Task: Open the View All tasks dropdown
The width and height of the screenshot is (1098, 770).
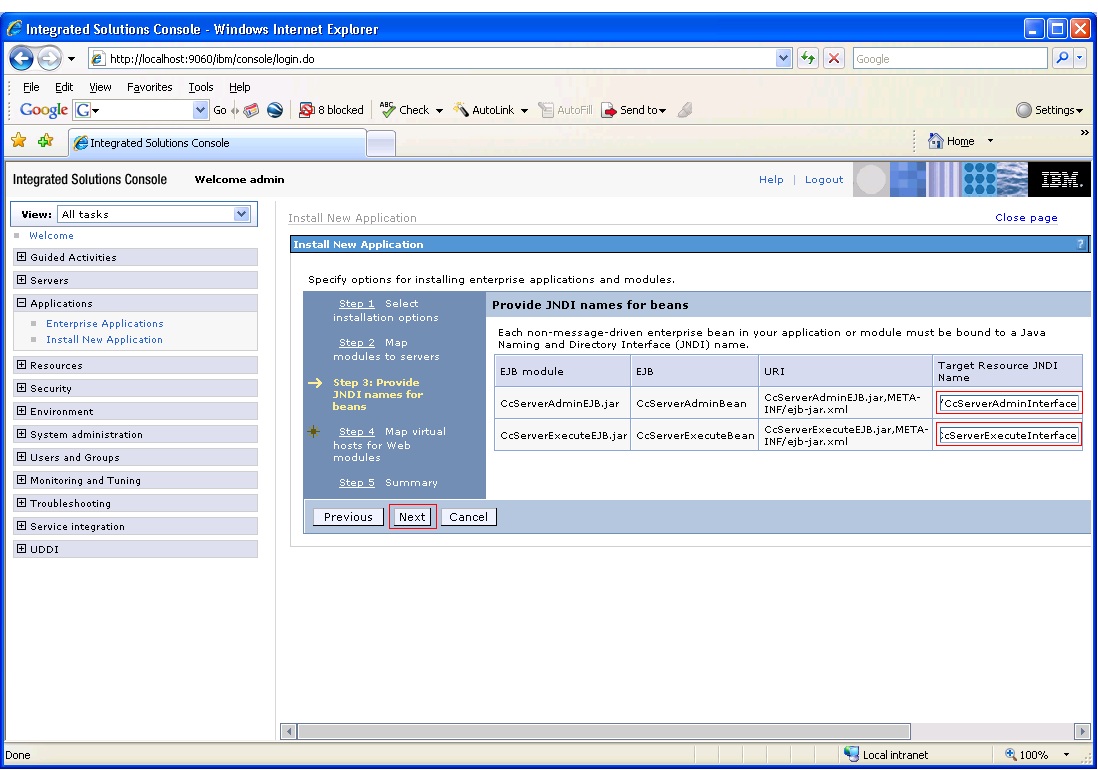Action: 242,214
